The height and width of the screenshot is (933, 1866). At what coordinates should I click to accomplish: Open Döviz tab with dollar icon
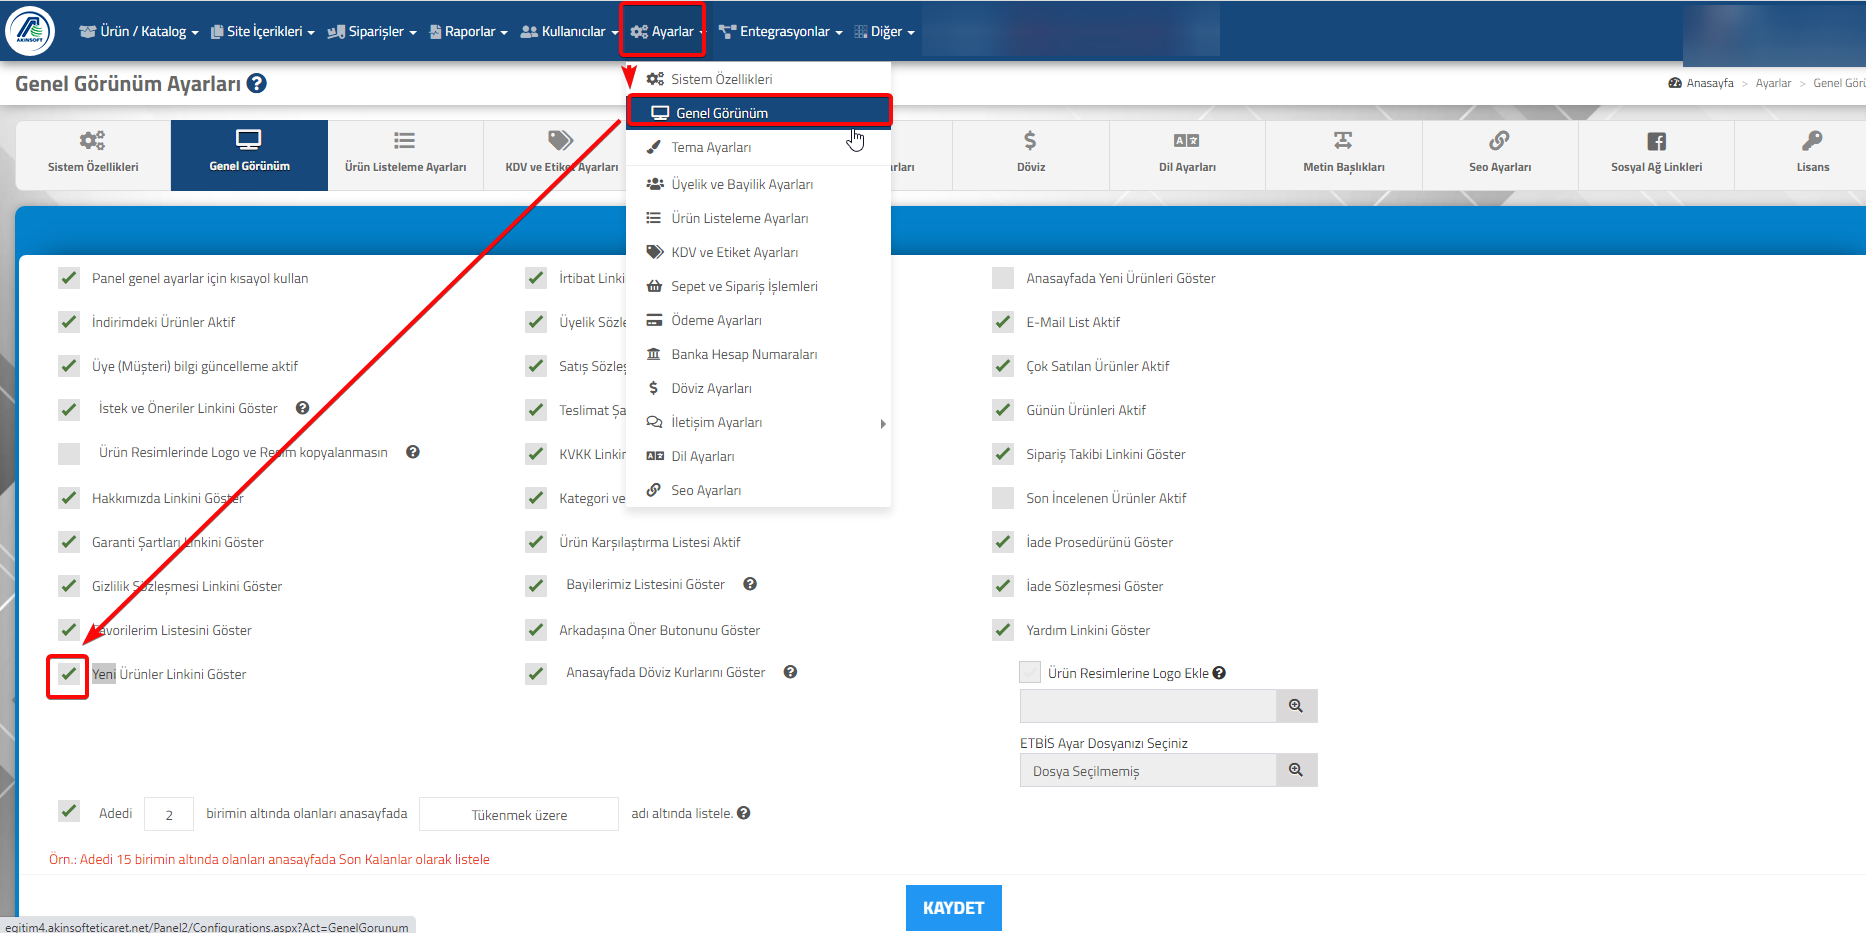coord(1031,155)
